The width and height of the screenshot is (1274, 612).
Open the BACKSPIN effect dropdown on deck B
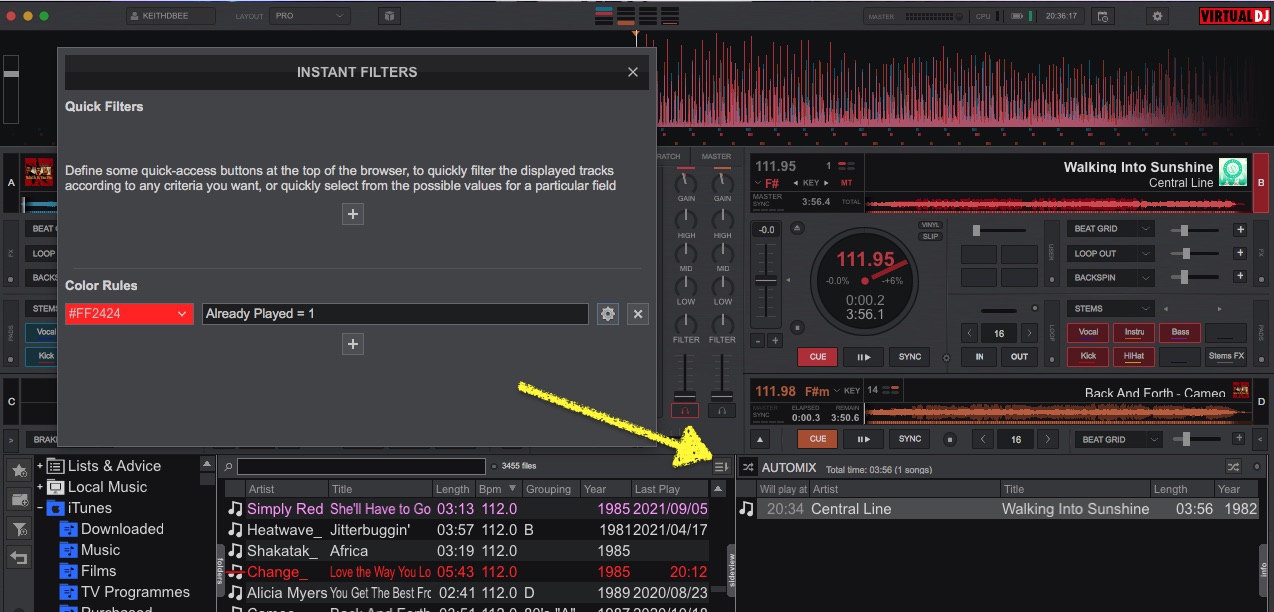point(1110,277)
